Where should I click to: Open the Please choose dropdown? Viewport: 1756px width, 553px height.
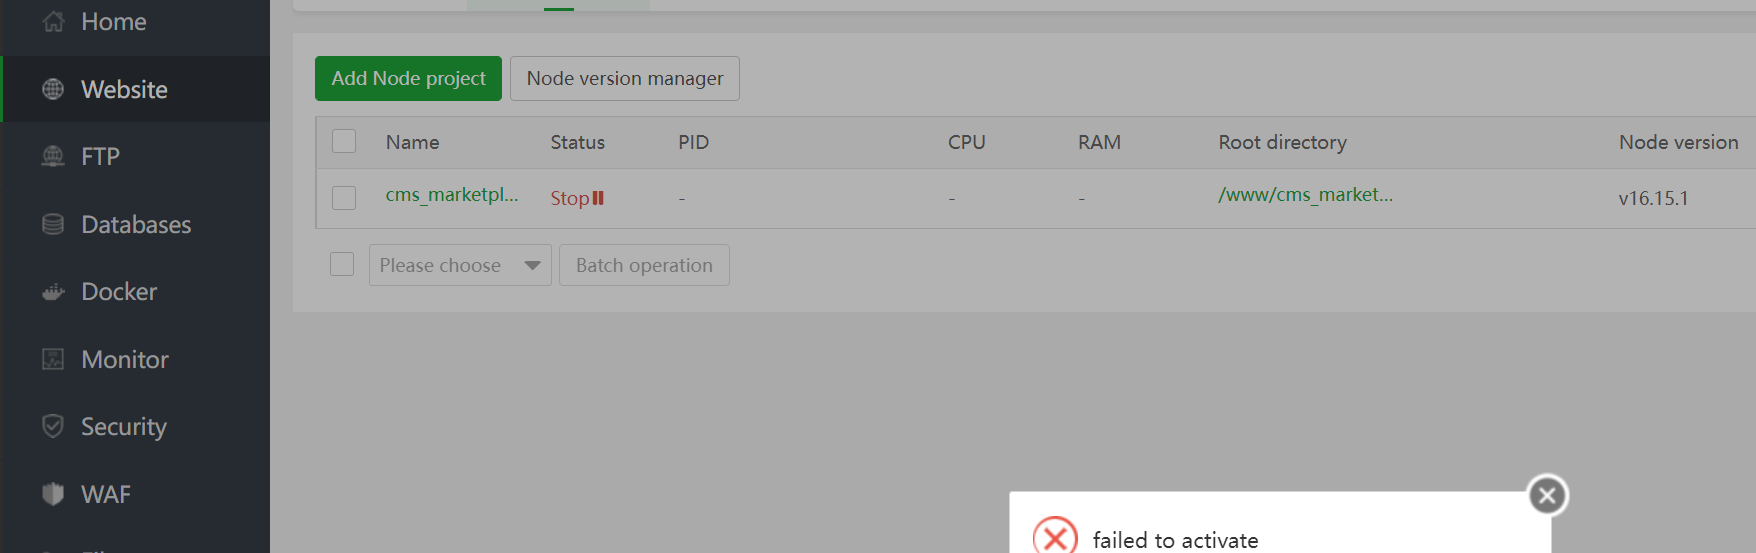click(460, 265)
